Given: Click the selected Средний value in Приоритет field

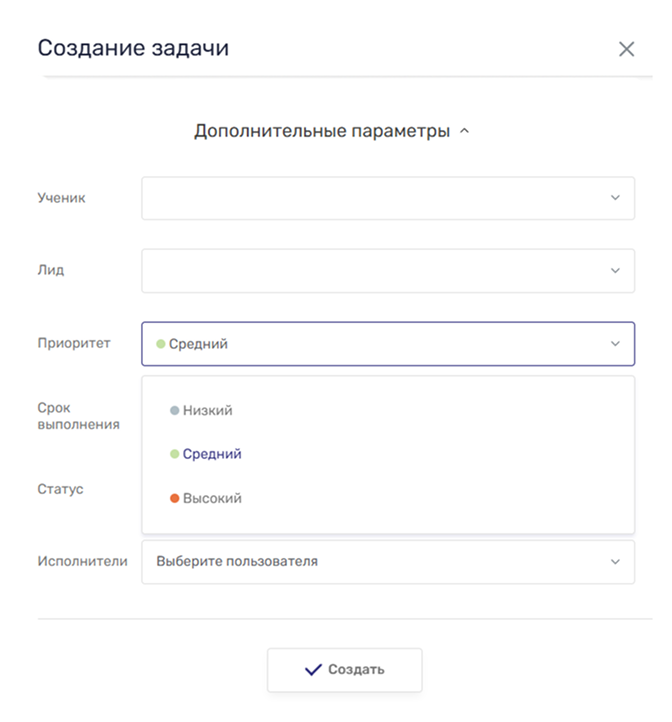Looking at the screenshot, I should tap(198, 344).
